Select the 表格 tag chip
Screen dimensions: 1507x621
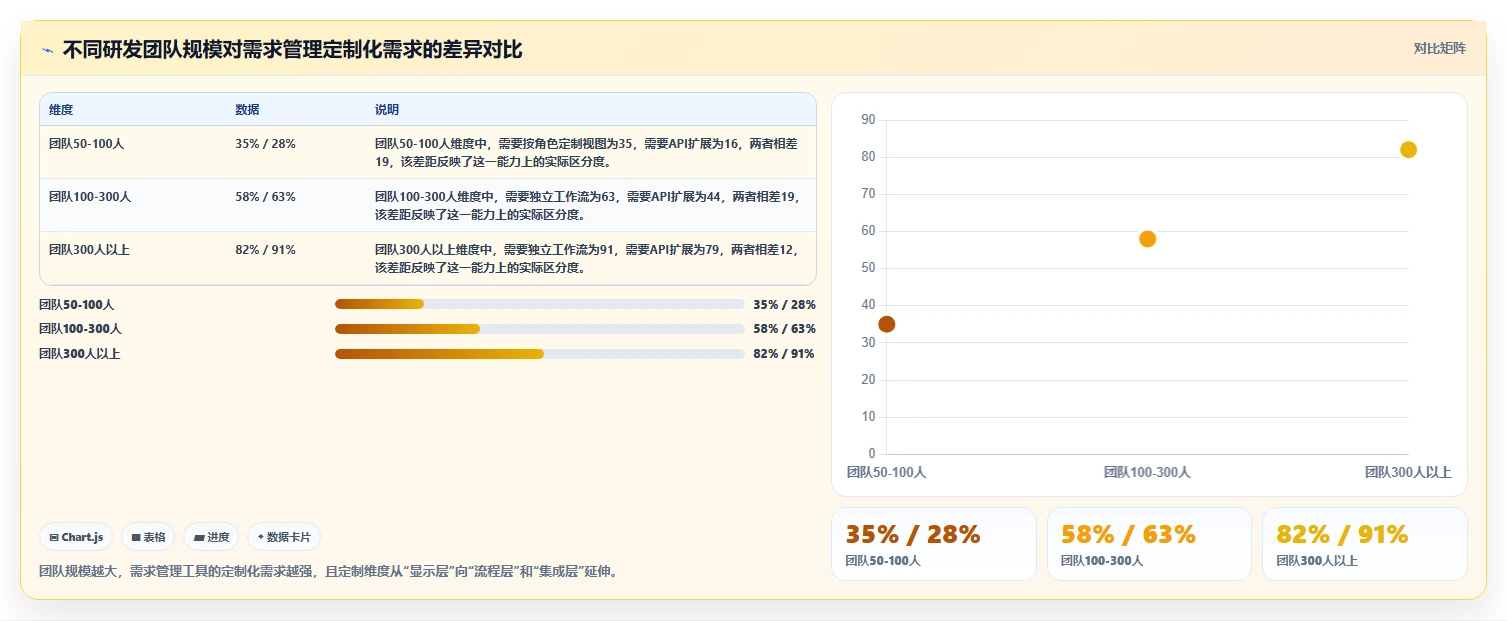click(148, 537)
